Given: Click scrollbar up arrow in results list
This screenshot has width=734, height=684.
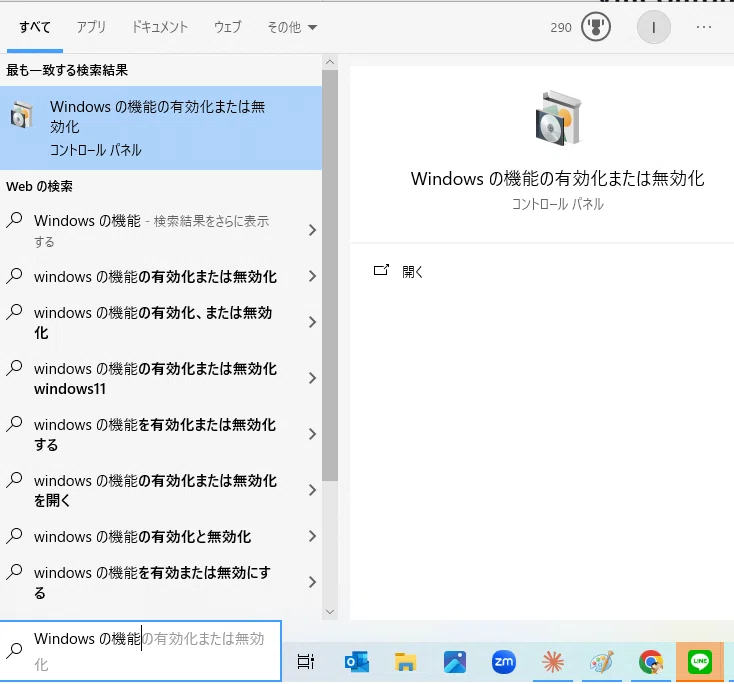Looking at the screenshot, I should (330, 62).
